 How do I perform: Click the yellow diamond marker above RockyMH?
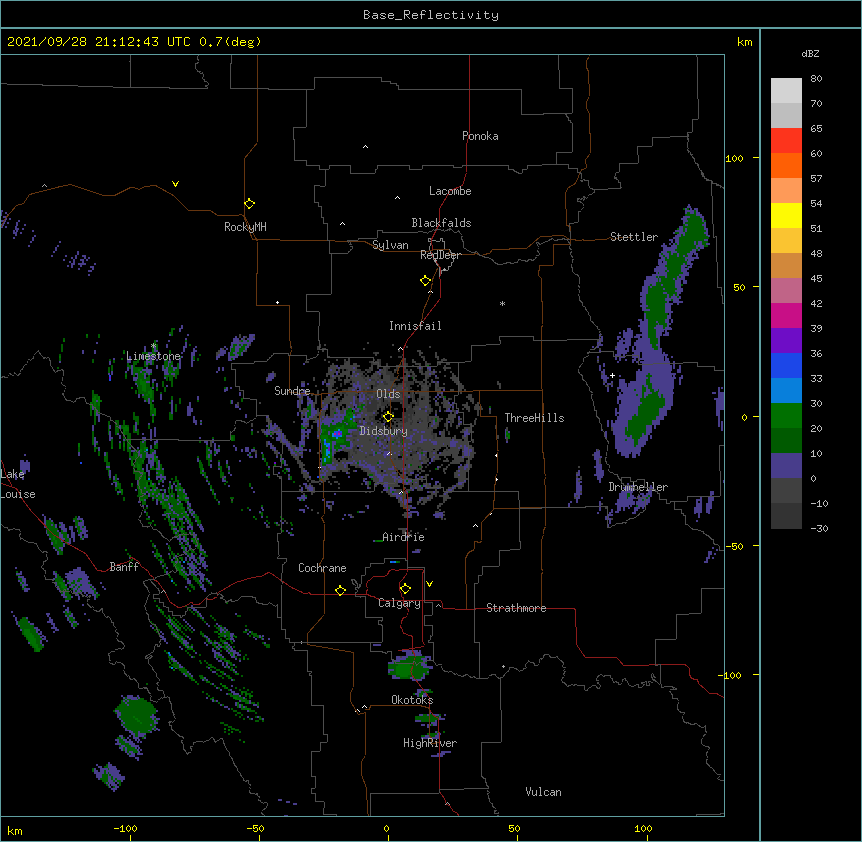pos(249,204)
